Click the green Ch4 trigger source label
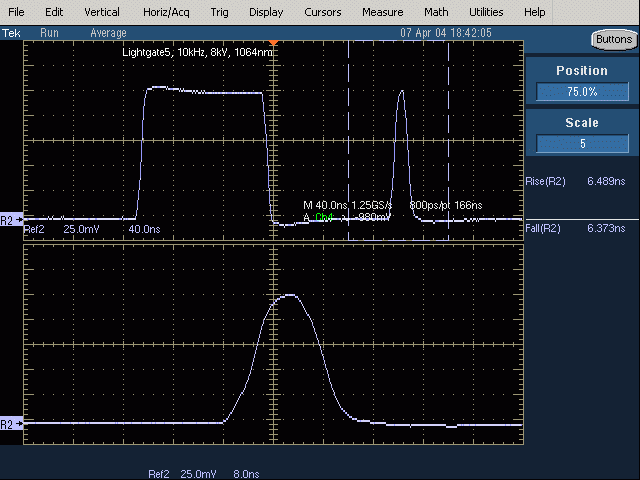 point(324,217)
